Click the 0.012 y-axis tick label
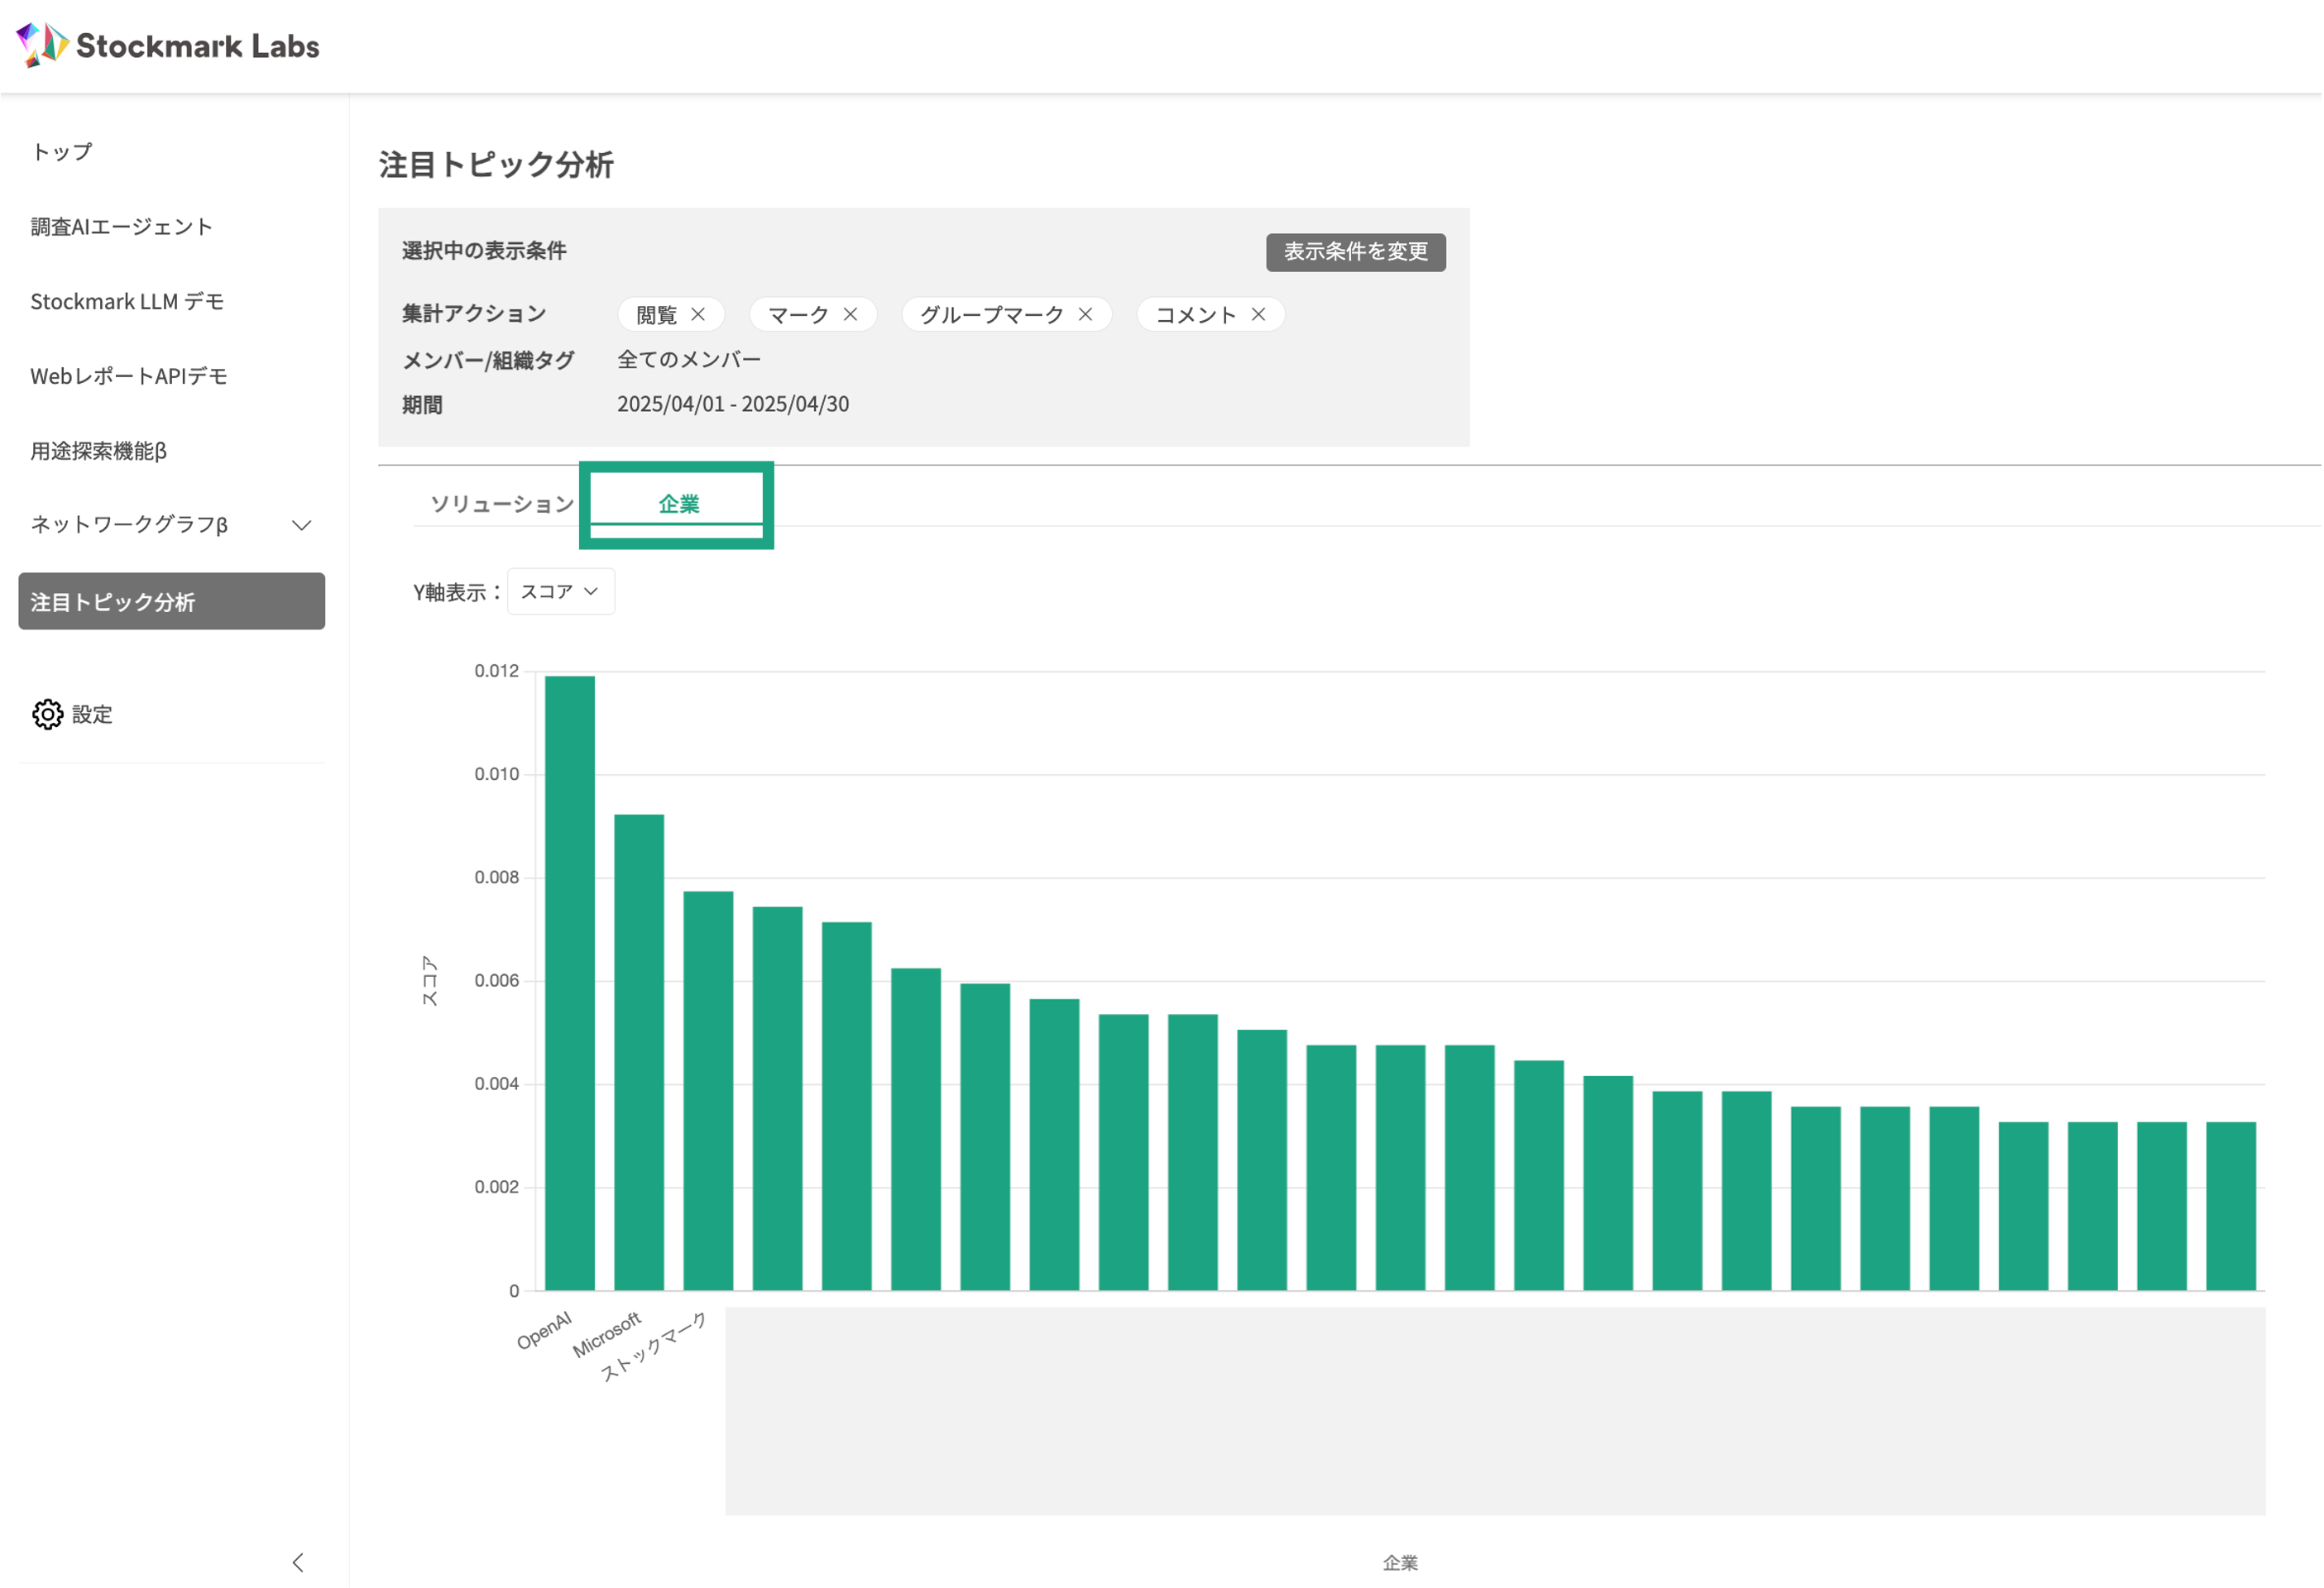This screenshot has height=1588, width=2324. [497, 671]
